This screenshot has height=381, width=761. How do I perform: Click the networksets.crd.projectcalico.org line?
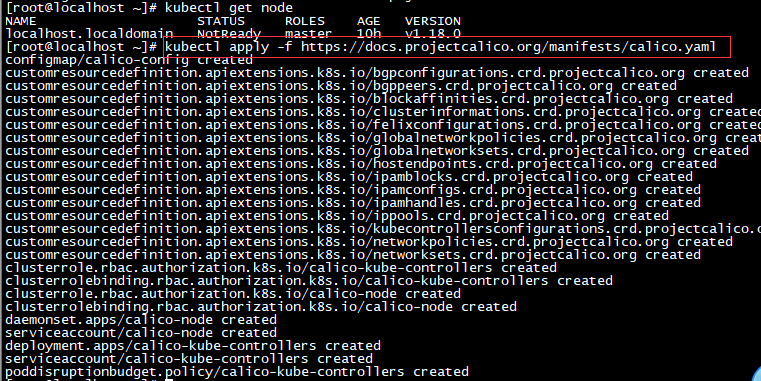[353, 255]
